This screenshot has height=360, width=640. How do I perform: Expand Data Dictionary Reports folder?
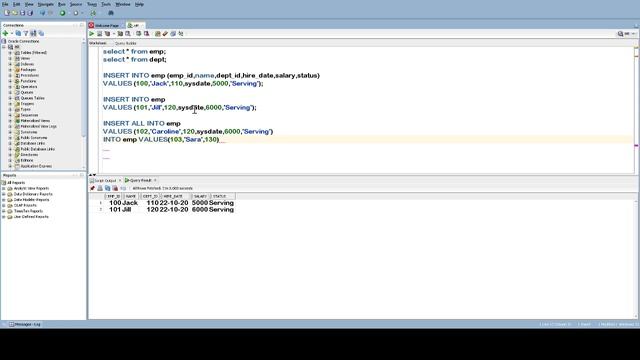click(x=4, y=194)
